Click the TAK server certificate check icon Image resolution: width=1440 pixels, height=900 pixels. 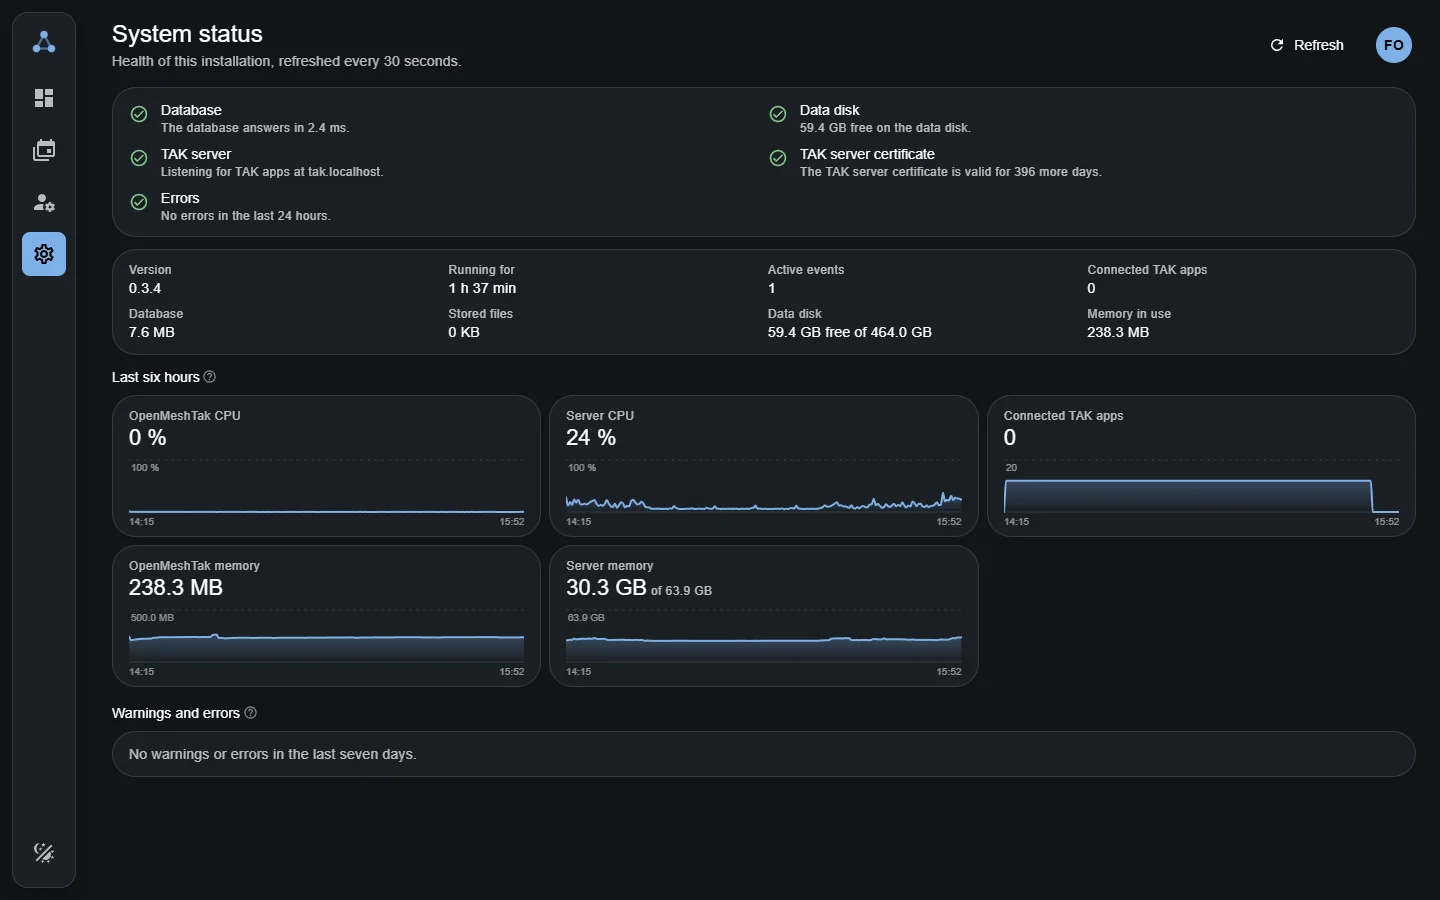tap(778, 158)
